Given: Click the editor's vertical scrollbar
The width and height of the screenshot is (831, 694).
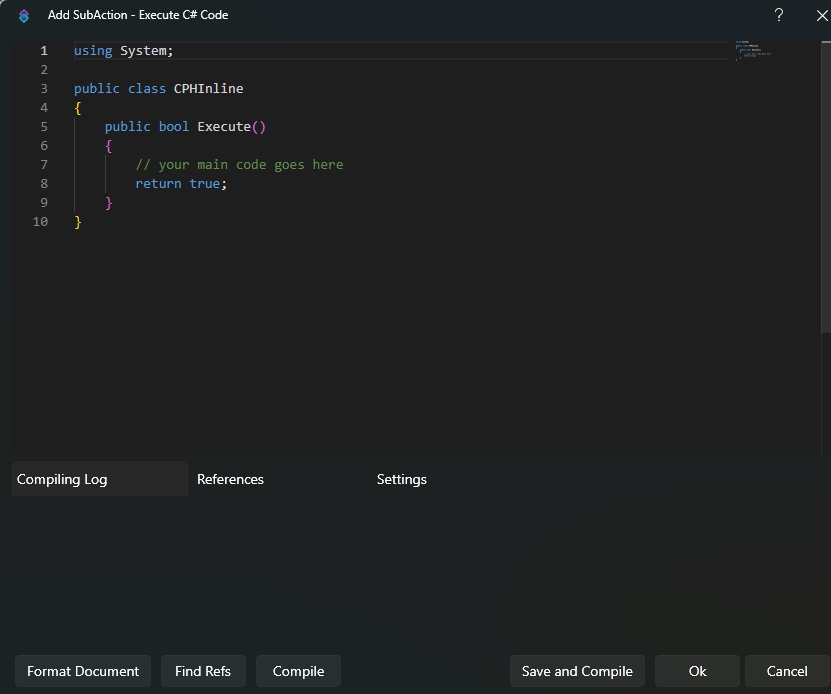Looking at the screenshot, I should (x=825, y=190).
